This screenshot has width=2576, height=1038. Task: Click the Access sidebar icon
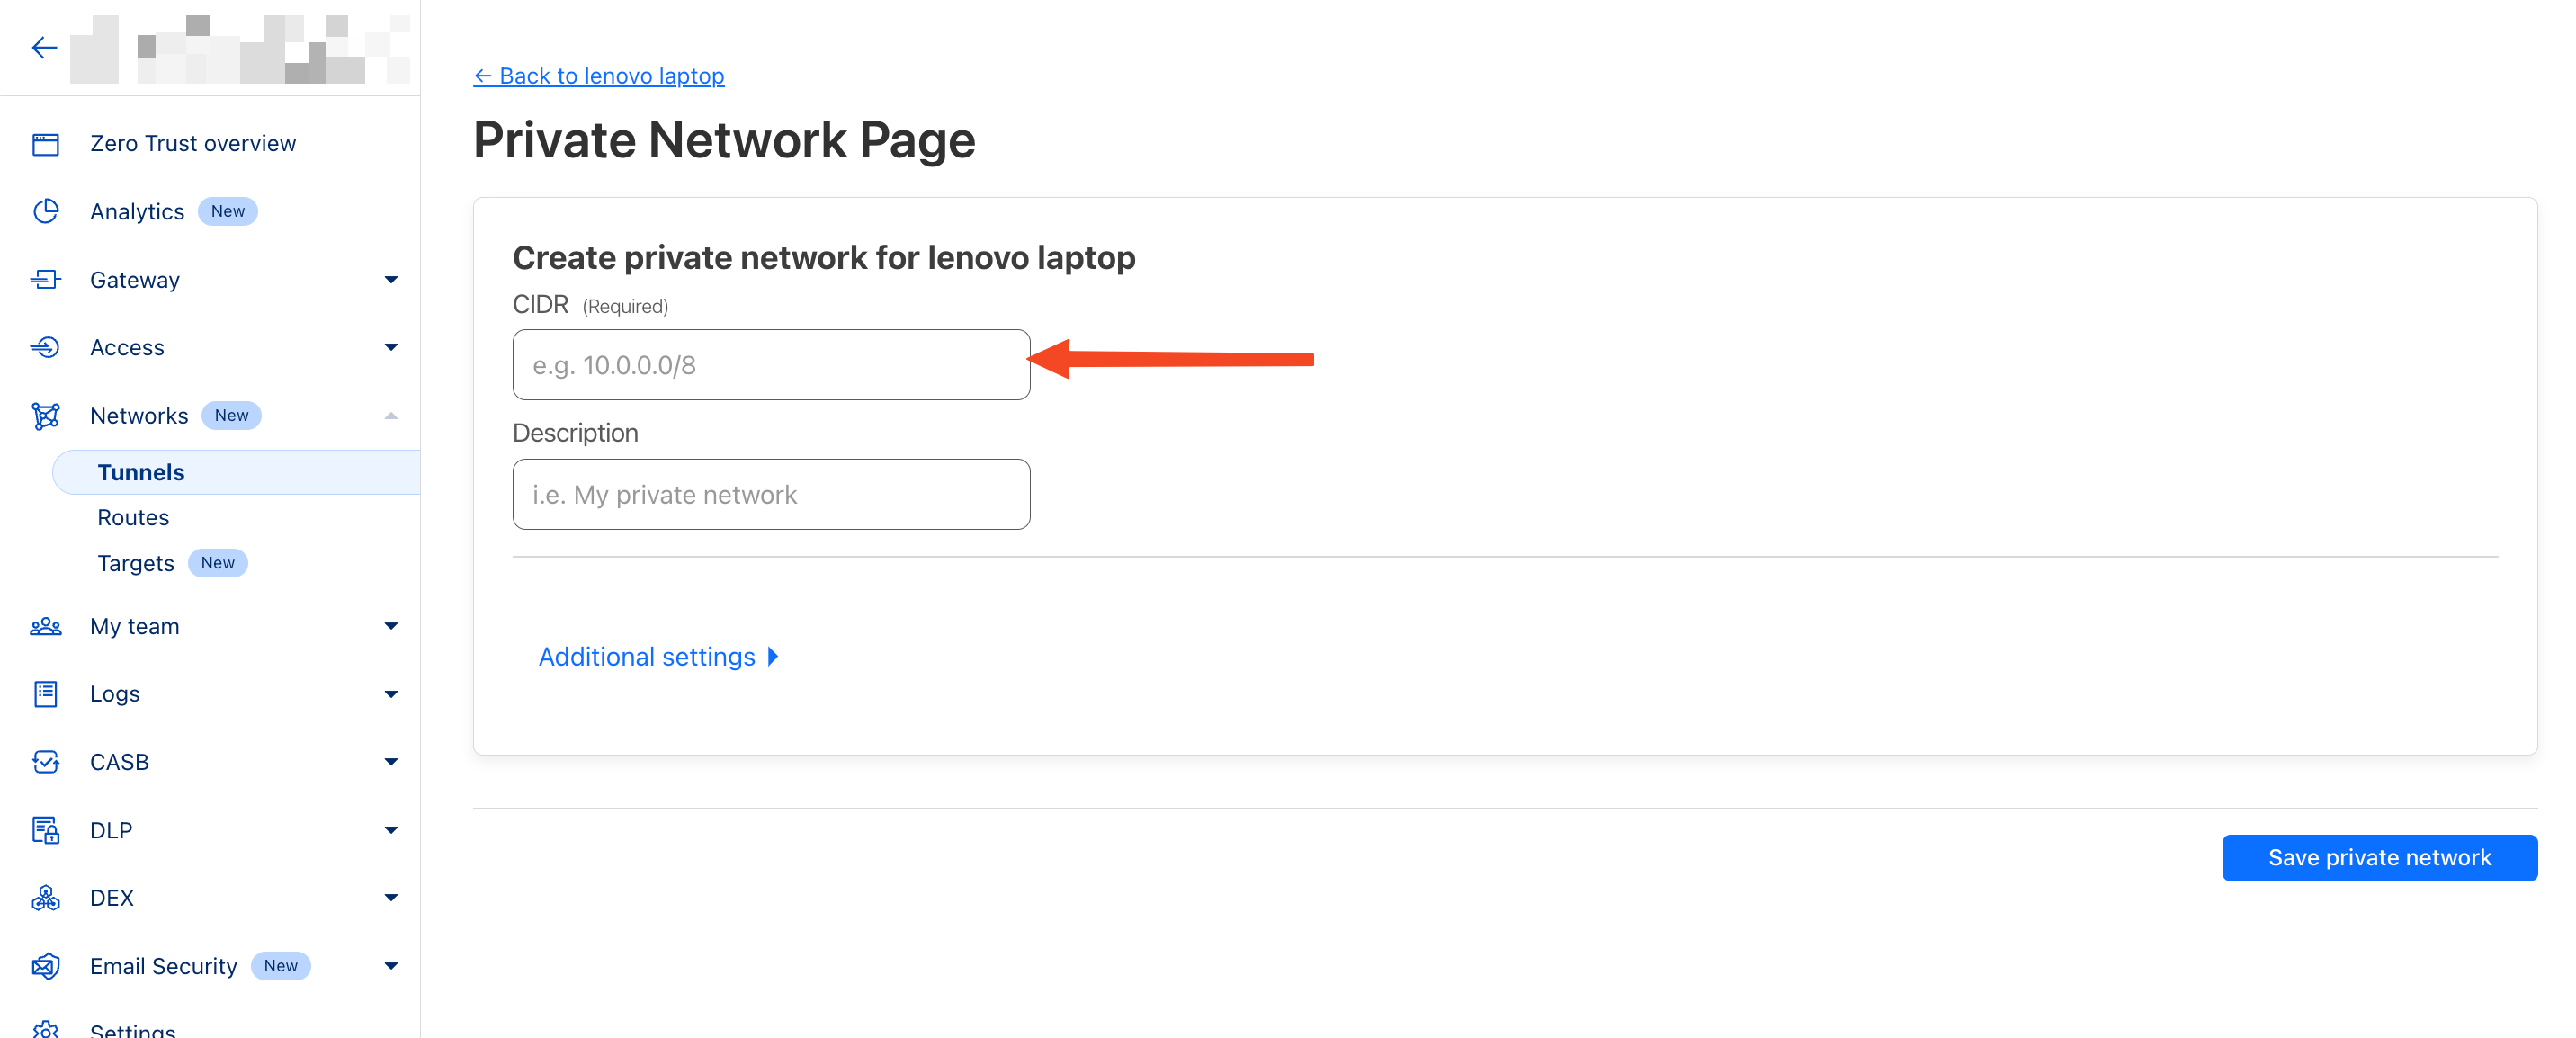tap(45, 347)
